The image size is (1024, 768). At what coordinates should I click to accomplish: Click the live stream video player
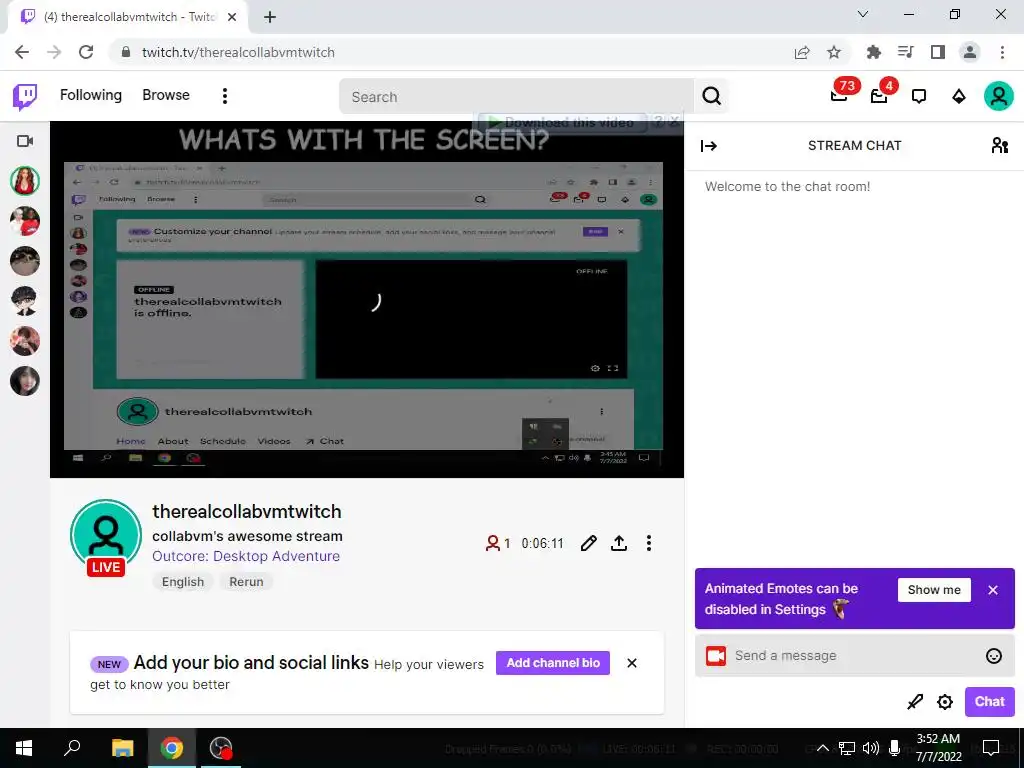pos(367,299)
